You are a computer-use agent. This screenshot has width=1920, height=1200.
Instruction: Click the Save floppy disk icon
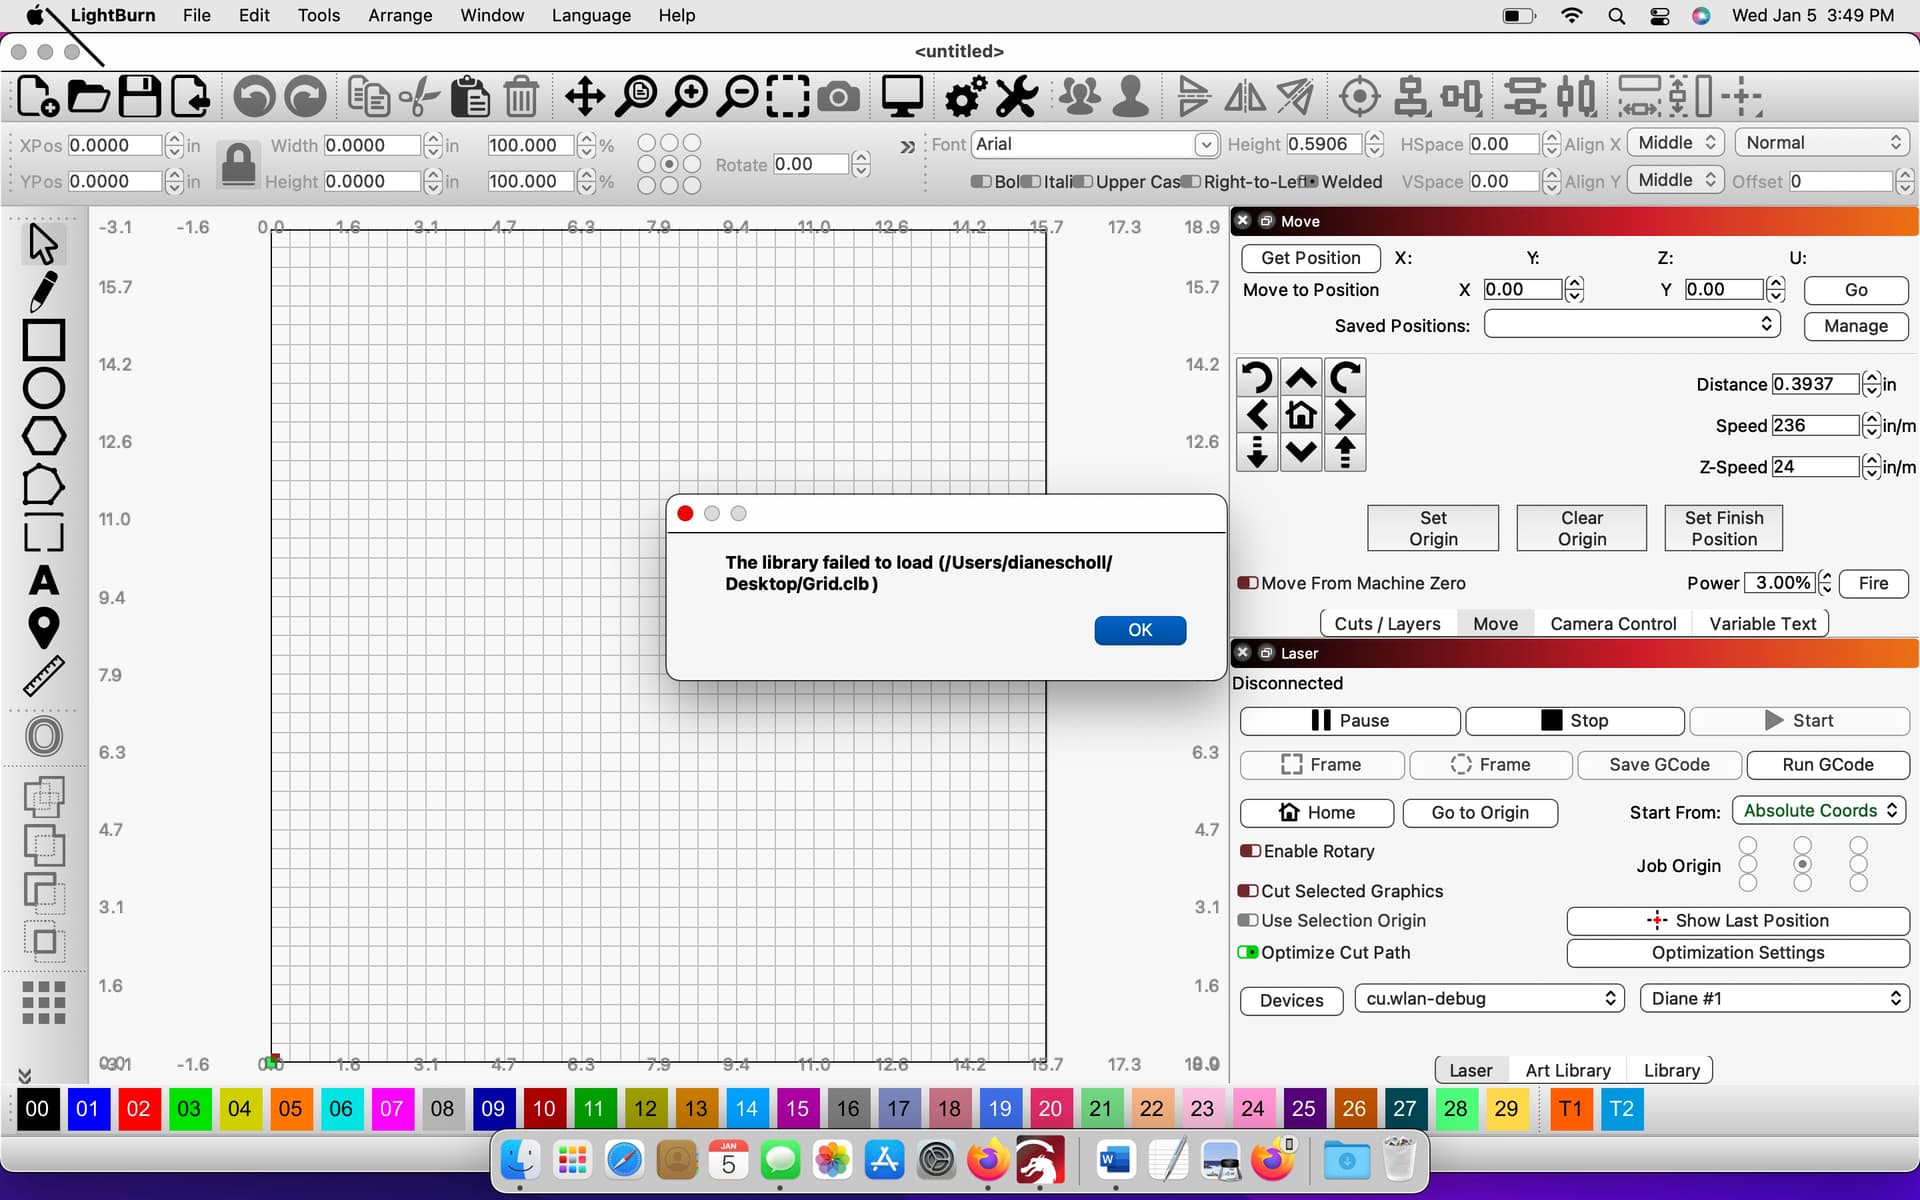[x=139, y=97]
